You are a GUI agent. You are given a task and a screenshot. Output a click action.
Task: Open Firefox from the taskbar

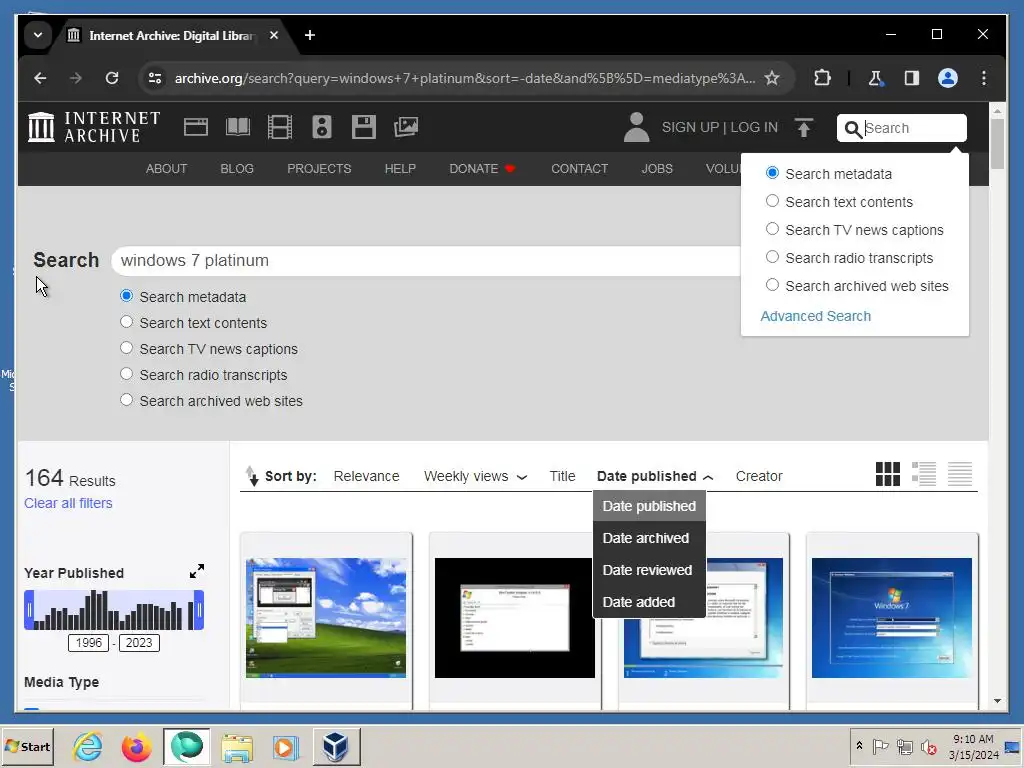136,746
